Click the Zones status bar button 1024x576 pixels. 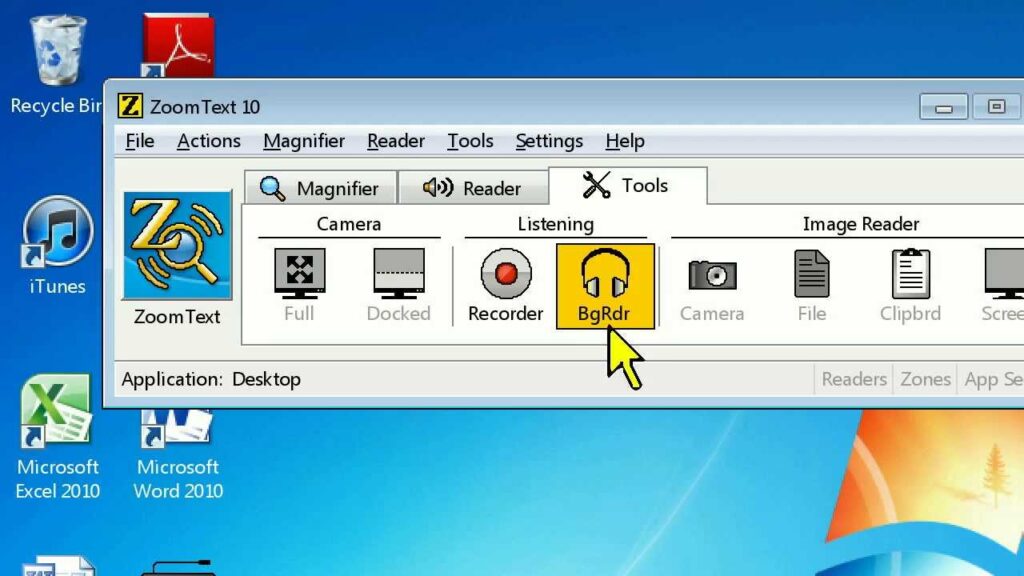(x=925, y=379)
